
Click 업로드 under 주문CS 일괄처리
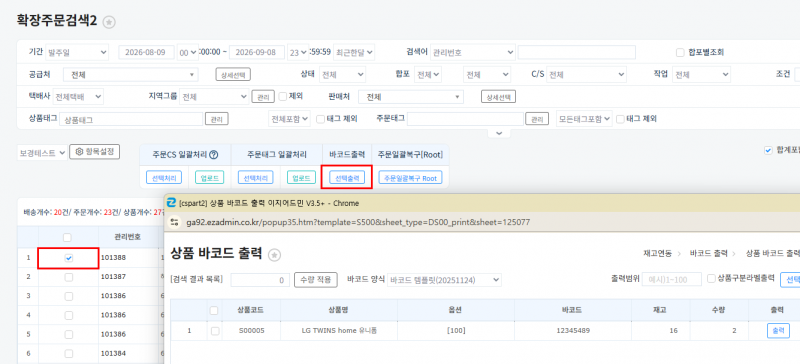pyautogui.click(x=210, y=178)
